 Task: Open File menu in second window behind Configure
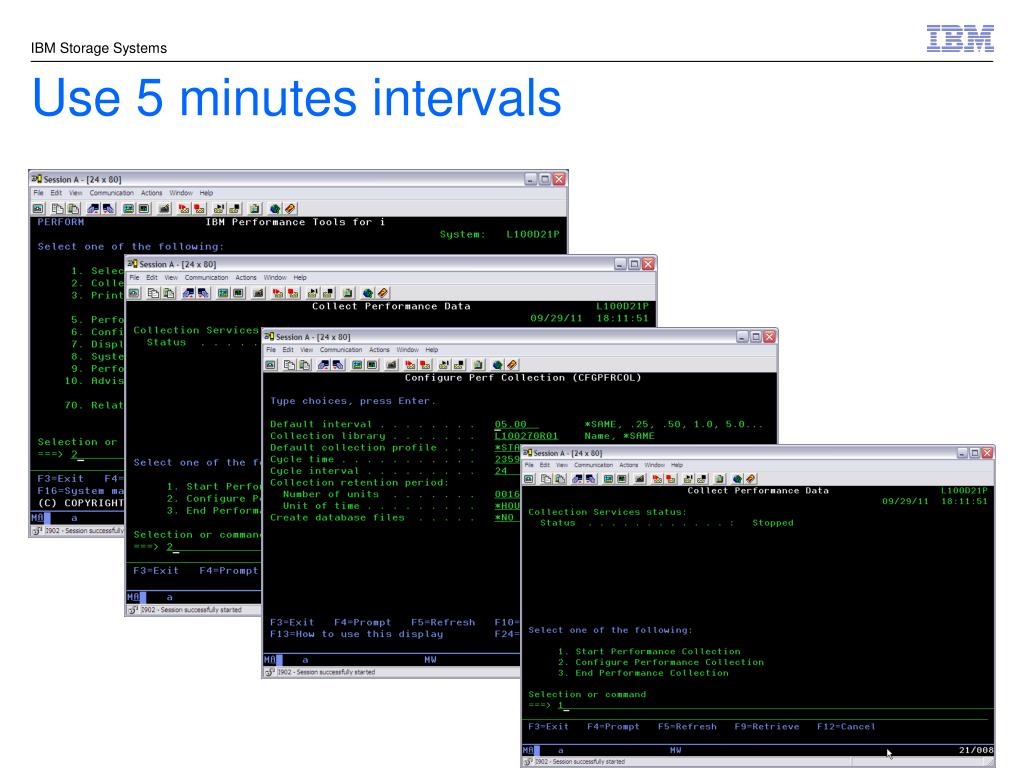point(134,278)
